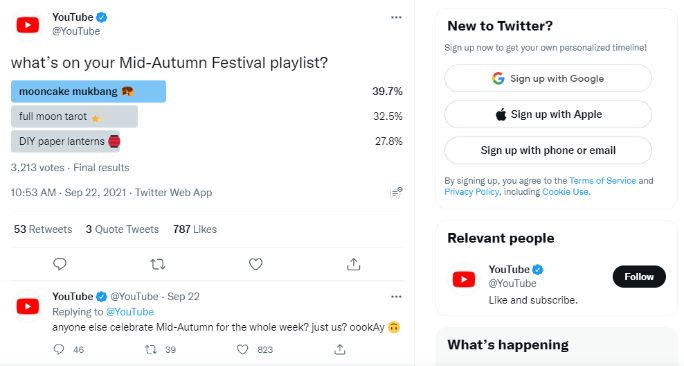684x366 pixels.
Task: Select the mooncake mukbang poll bar
Action: [x=88, y=91]
